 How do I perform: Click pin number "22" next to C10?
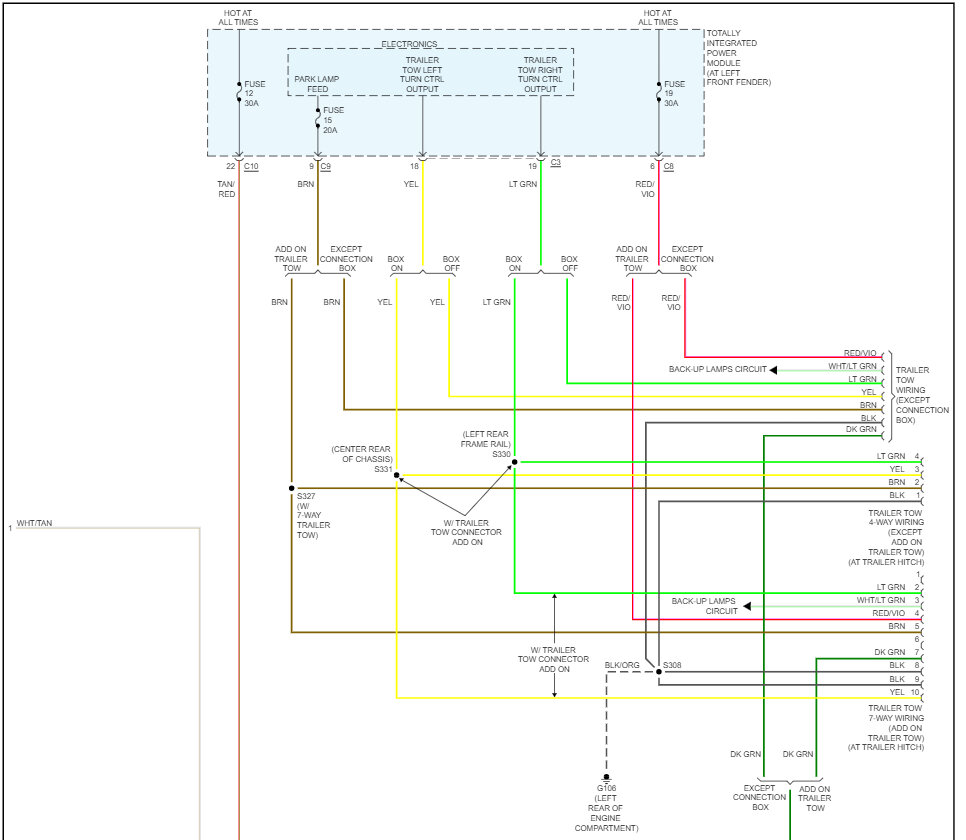click(230, 166)
